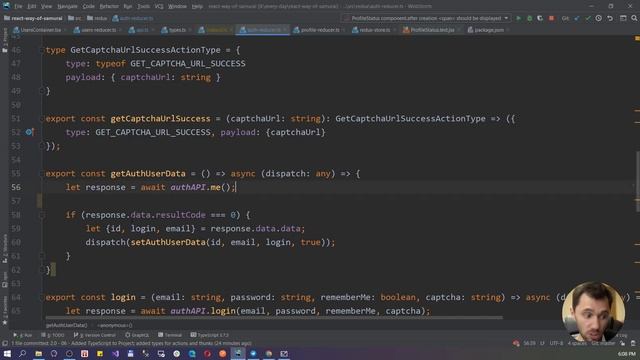Click Git master branch in status bar

(603, 343)
